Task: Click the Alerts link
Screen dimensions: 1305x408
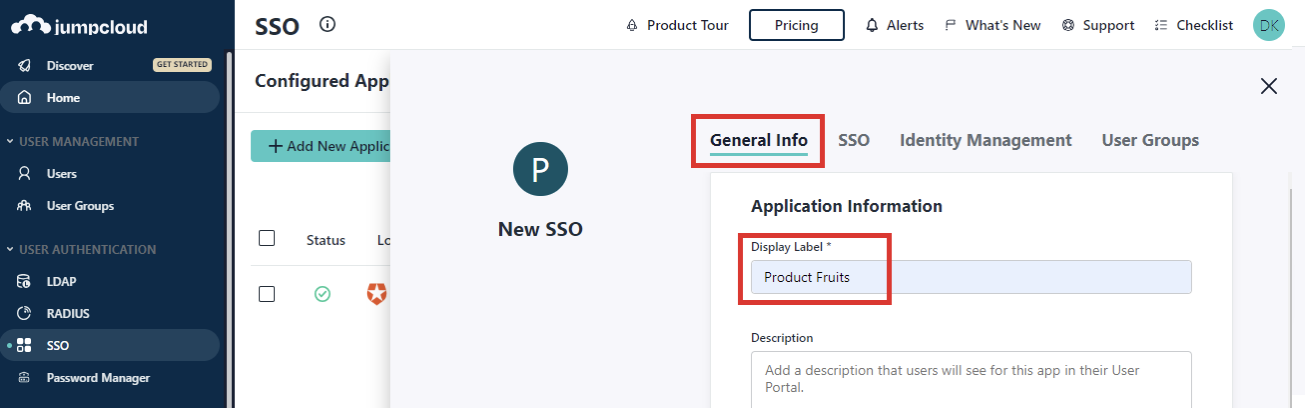Action: click(895, 26)
